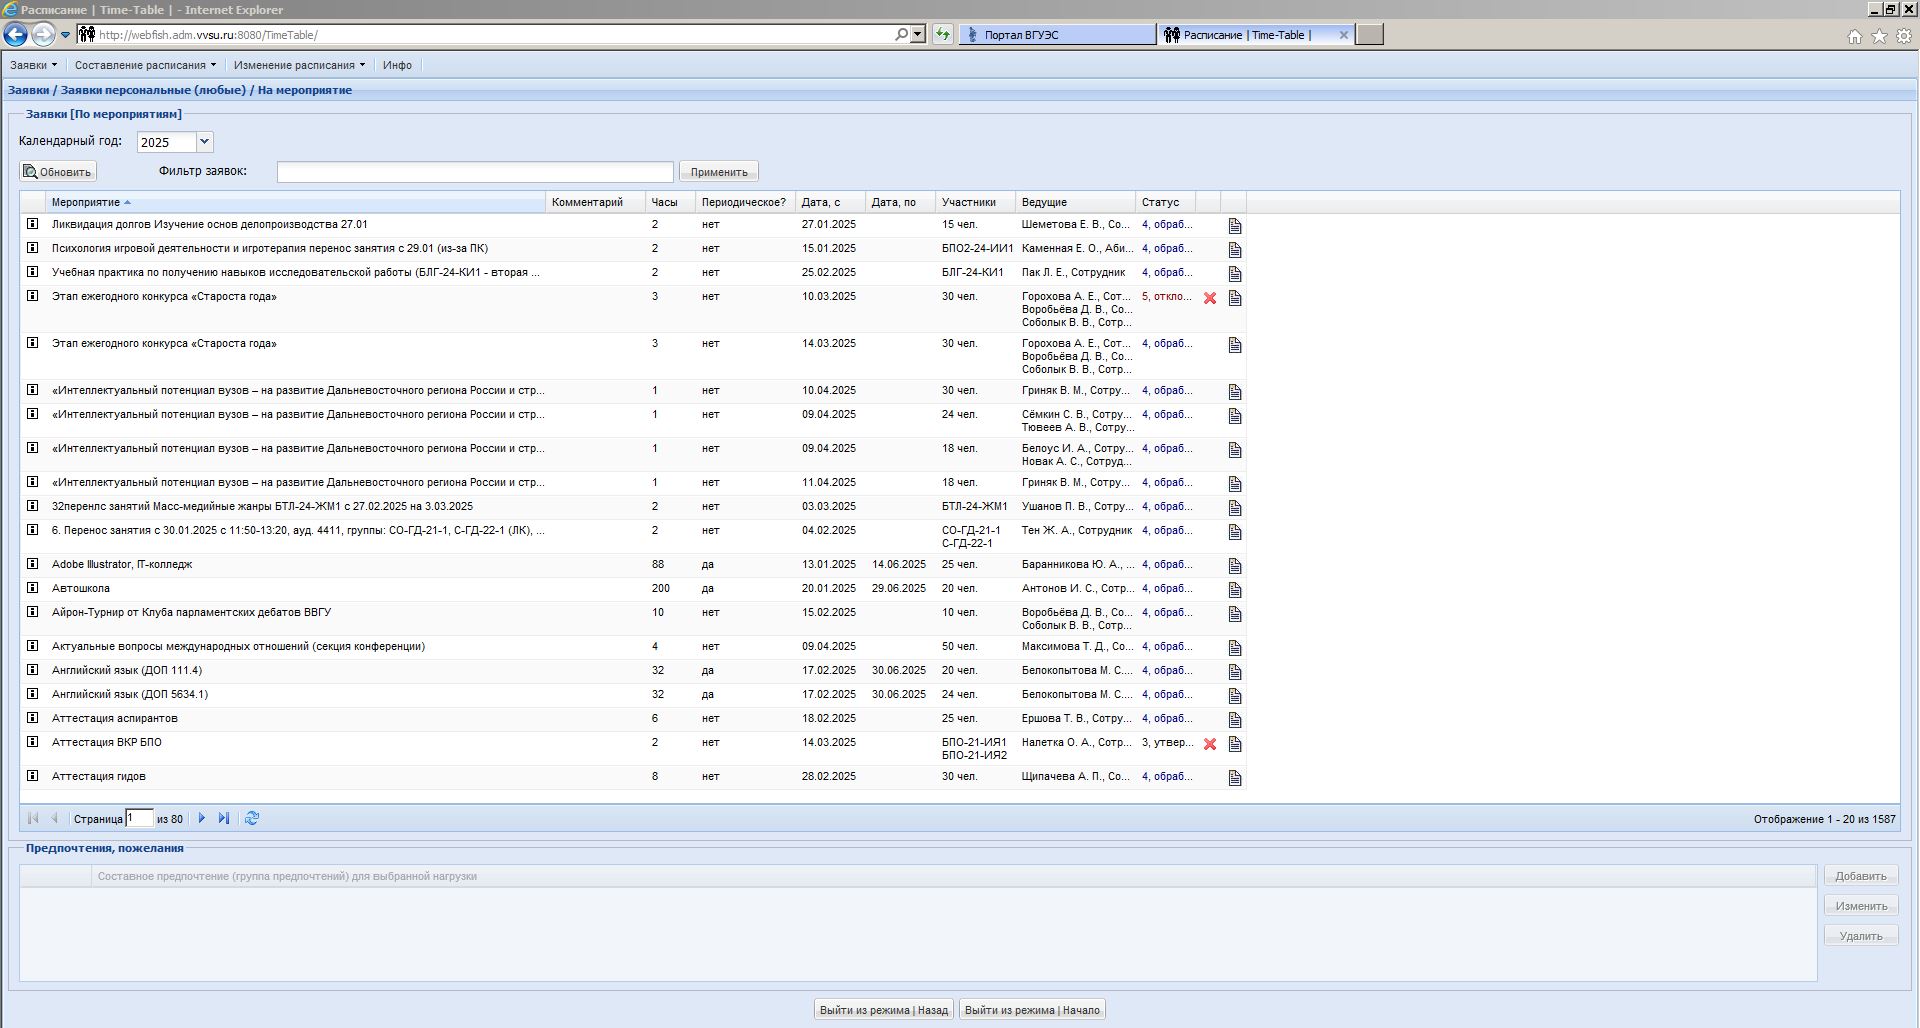Click the browser back arrow button
The height and width of the screenshot is (1028, 1920).
point(15,35)
